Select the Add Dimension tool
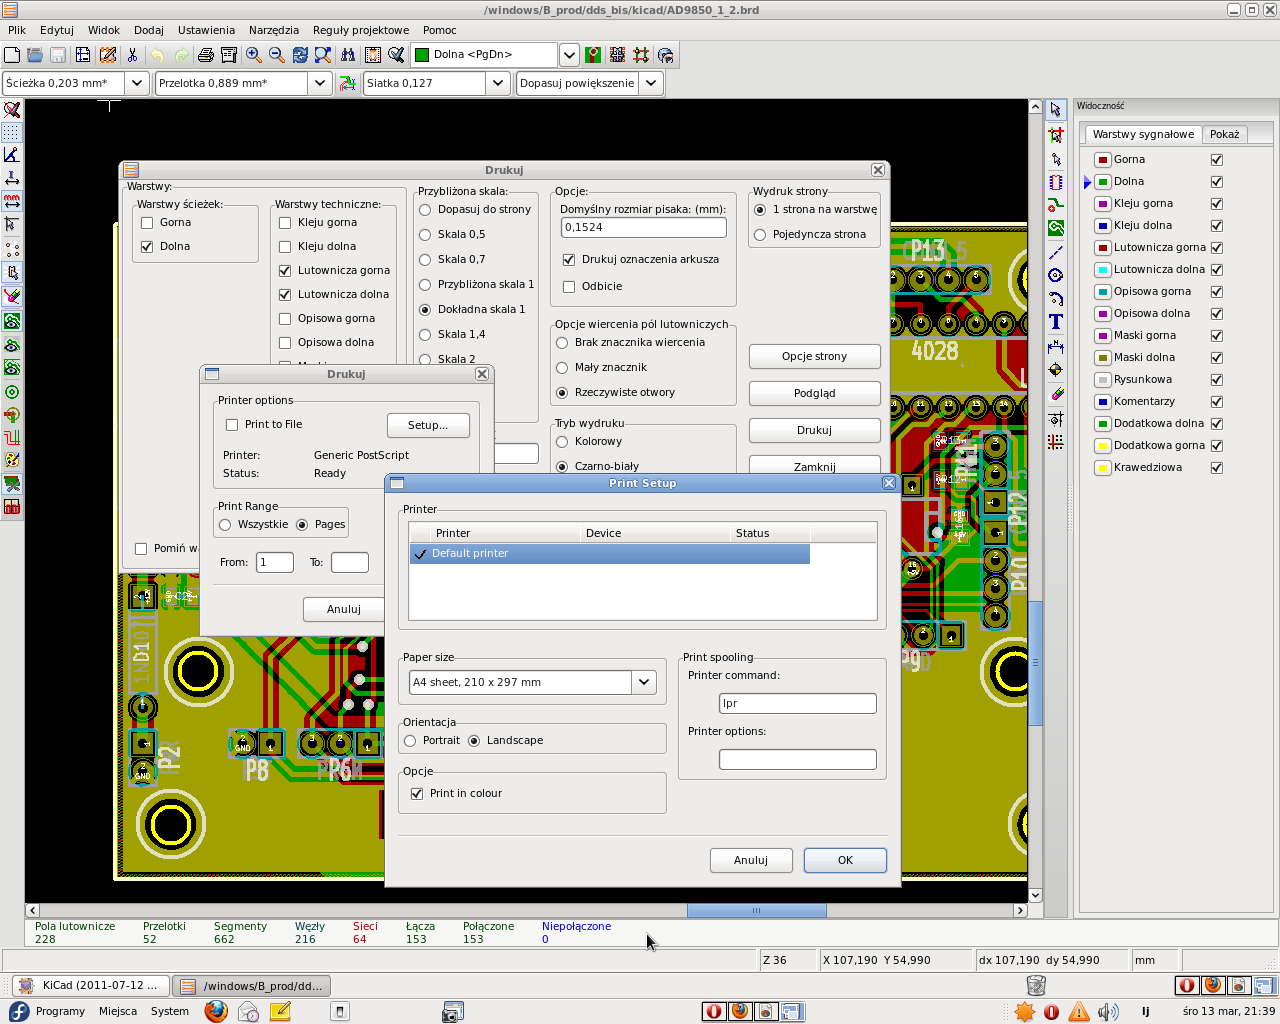This screenshot has height=1024, width=1280. click(x=1056, y=346)
